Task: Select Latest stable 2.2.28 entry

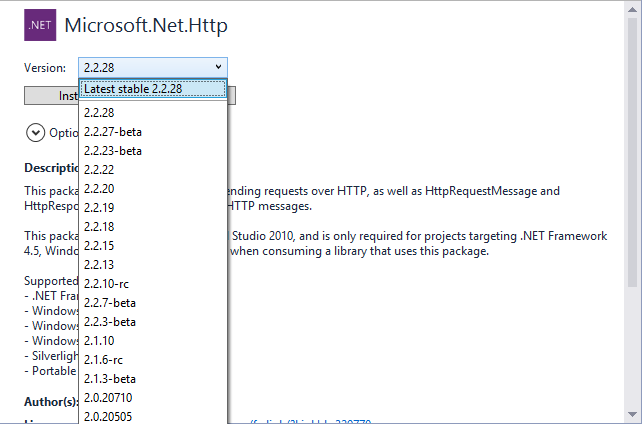Action: coord(153,89)
